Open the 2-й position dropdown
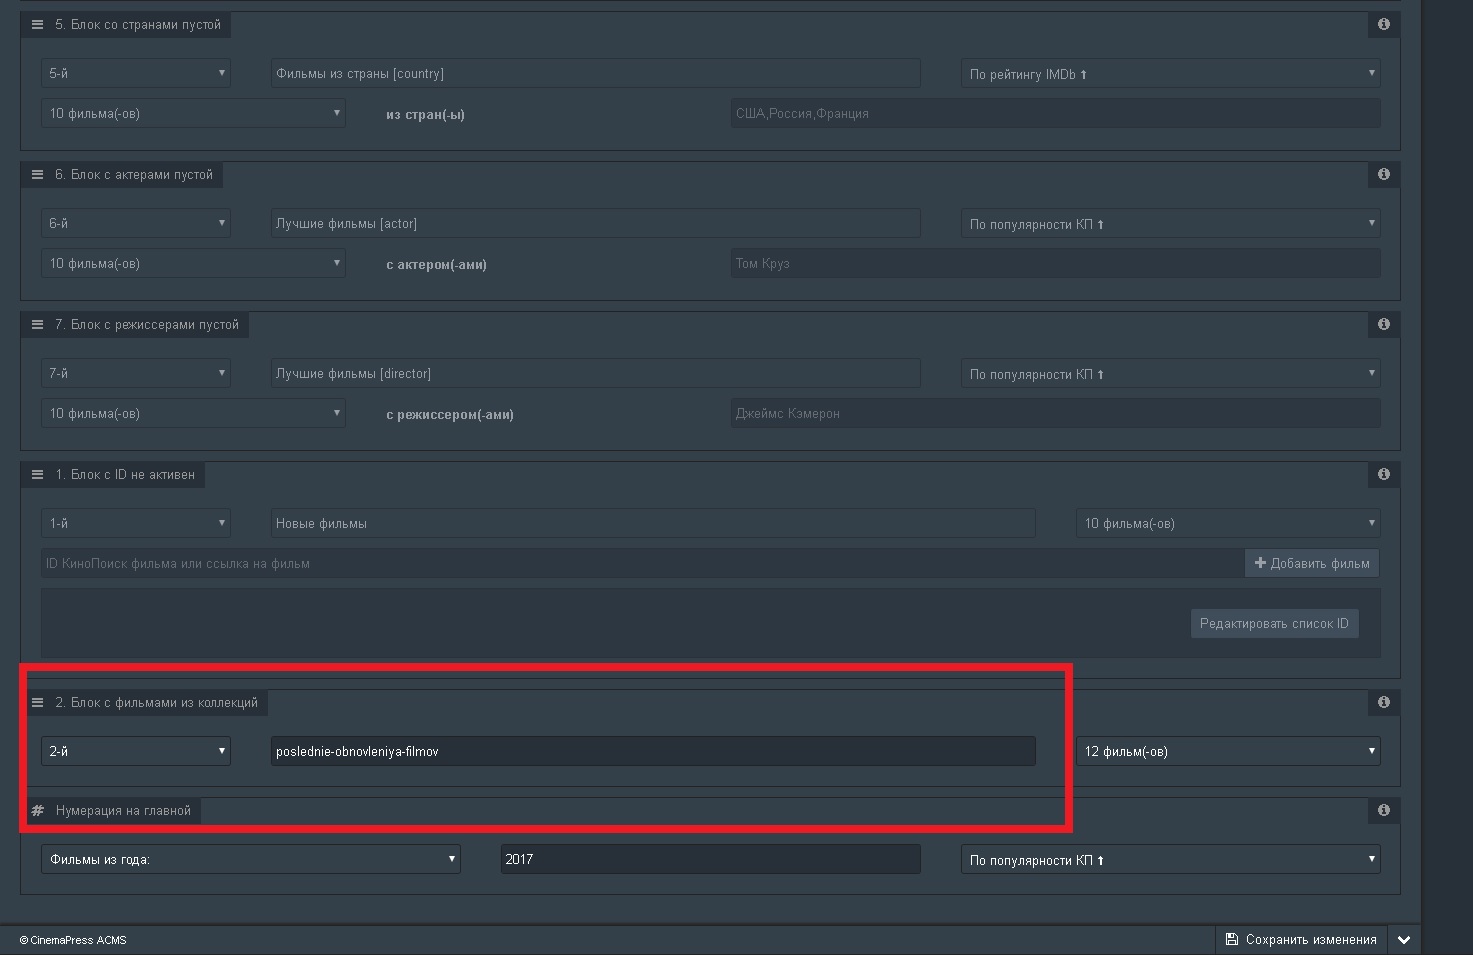The width and height of the screenshot is (1473, 955). point(136,751)
